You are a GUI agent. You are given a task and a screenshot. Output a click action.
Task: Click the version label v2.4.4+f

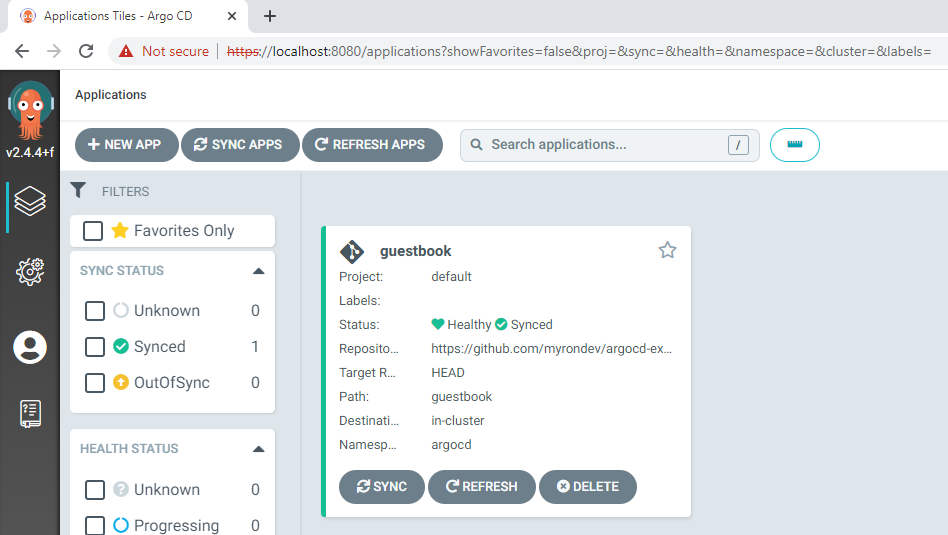click(x=30, y=152)
